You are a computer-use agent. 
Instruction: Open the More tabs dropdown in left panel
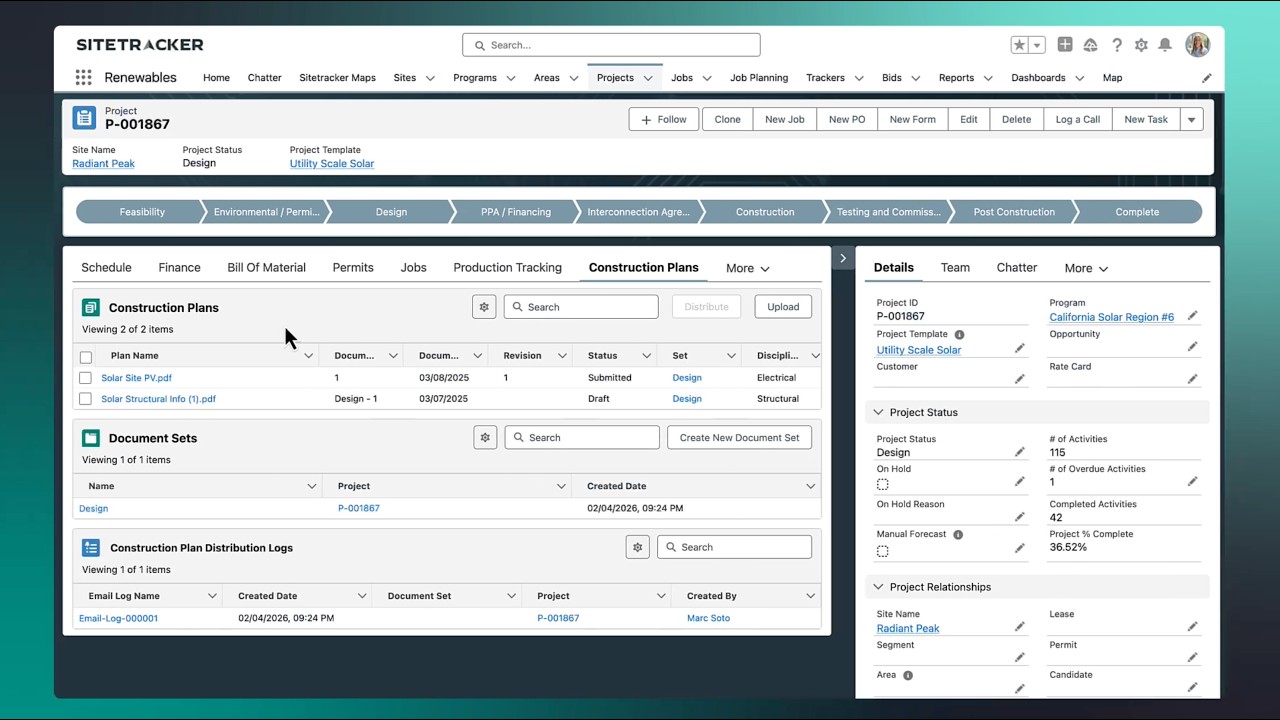(748, 268)
